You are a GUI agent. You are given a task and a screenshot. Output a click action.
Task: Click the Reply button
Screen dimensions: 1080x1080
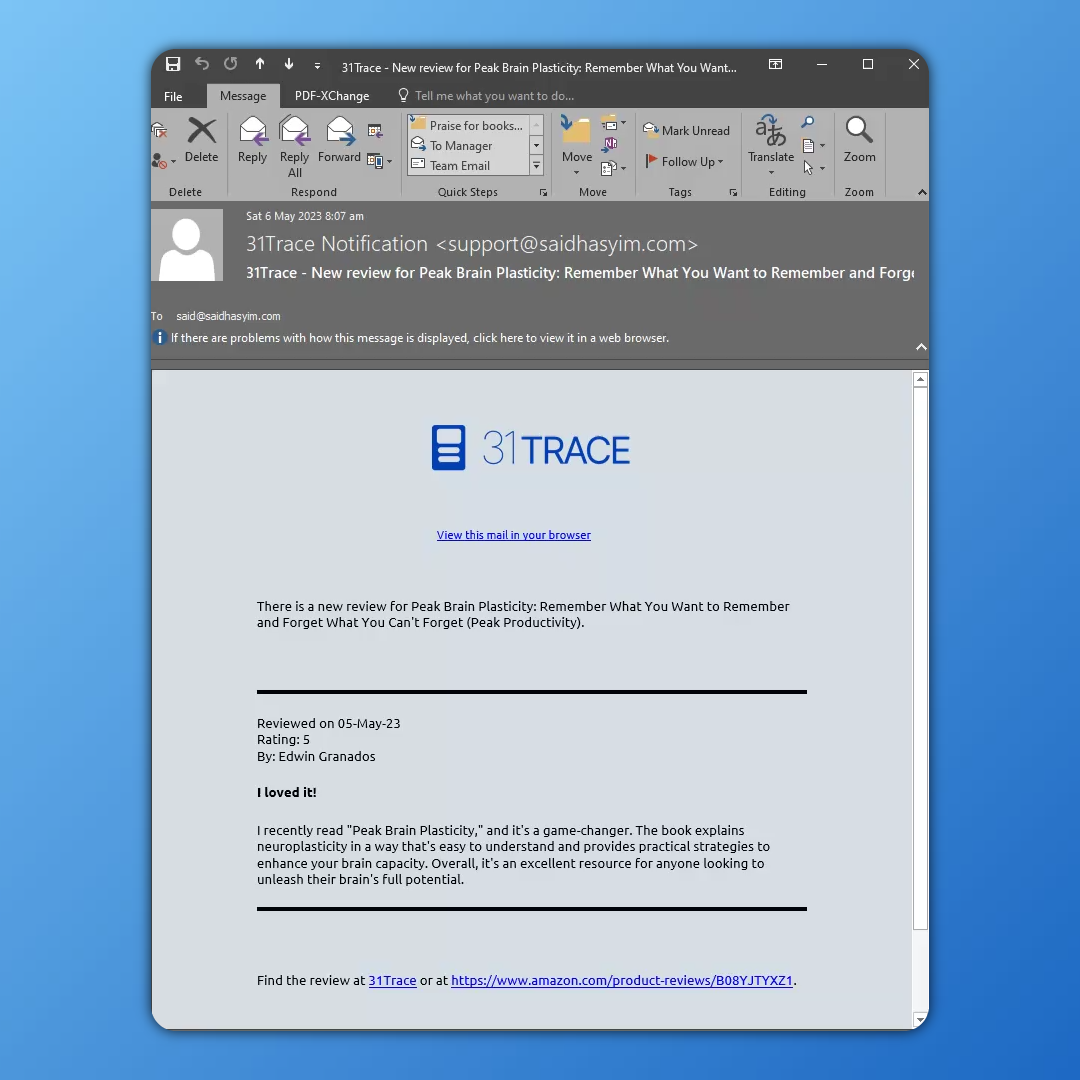(x=252, y=140)
